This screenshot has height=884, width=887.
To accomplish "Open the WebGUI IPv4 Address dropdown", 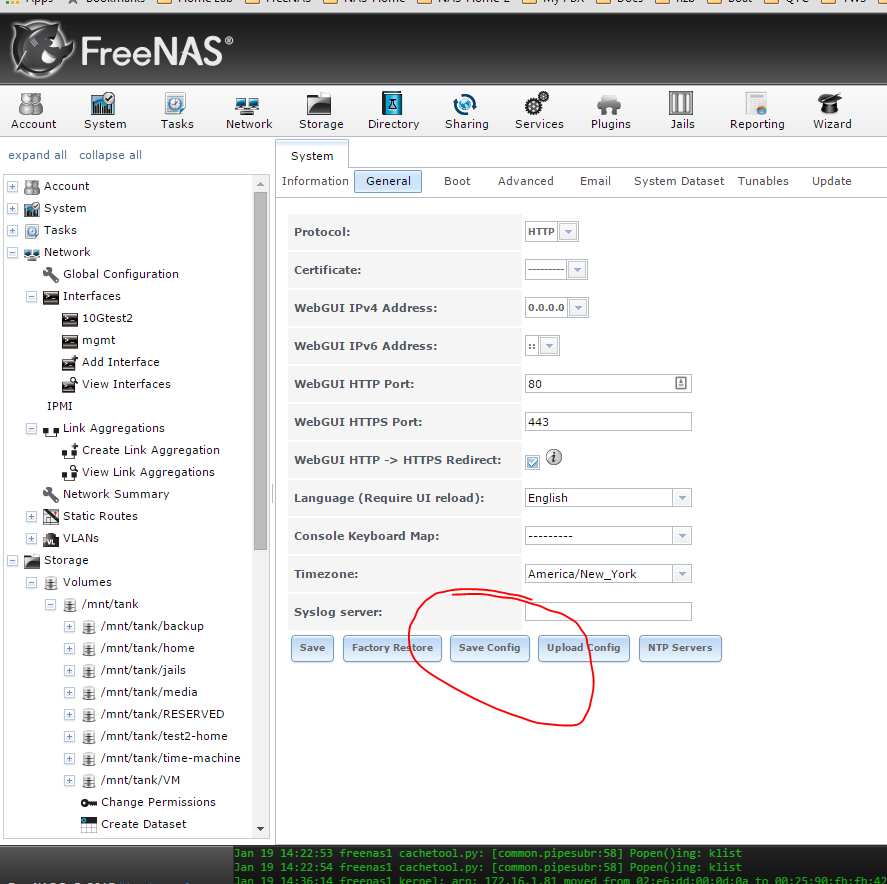I will 578,308.
